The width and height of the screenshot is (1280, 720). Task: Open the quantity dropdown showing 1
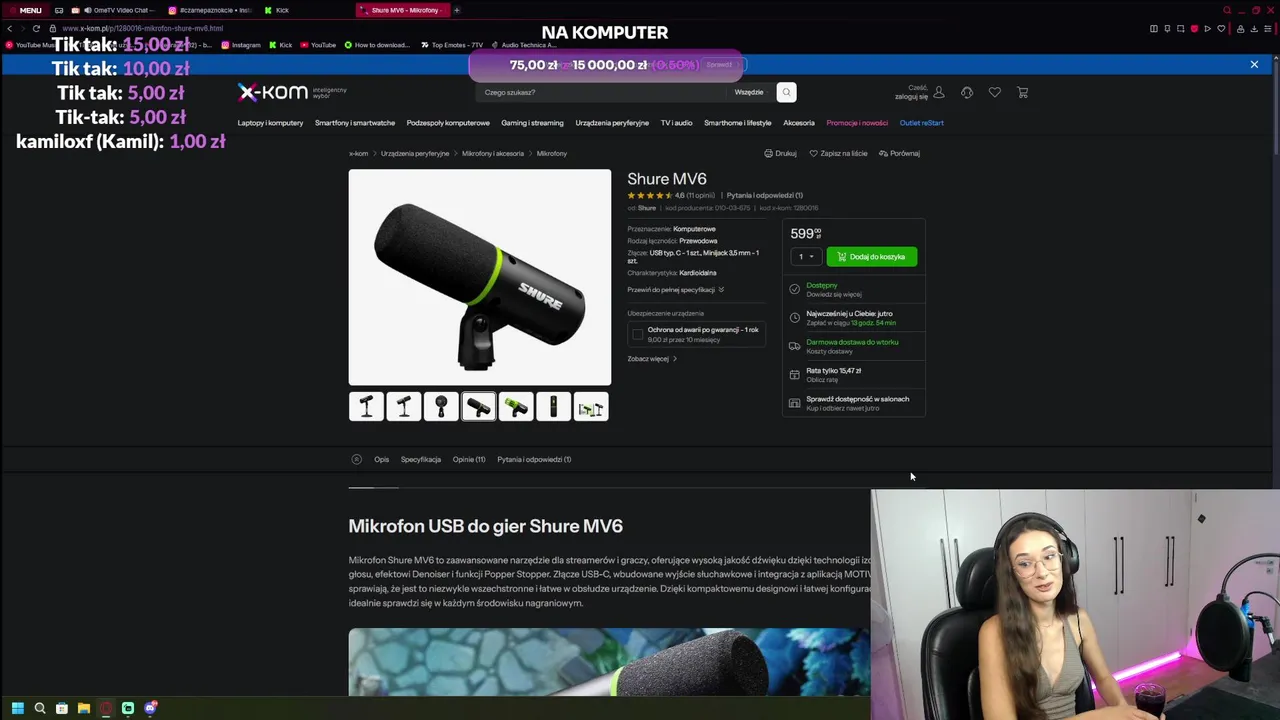point(806,257)
